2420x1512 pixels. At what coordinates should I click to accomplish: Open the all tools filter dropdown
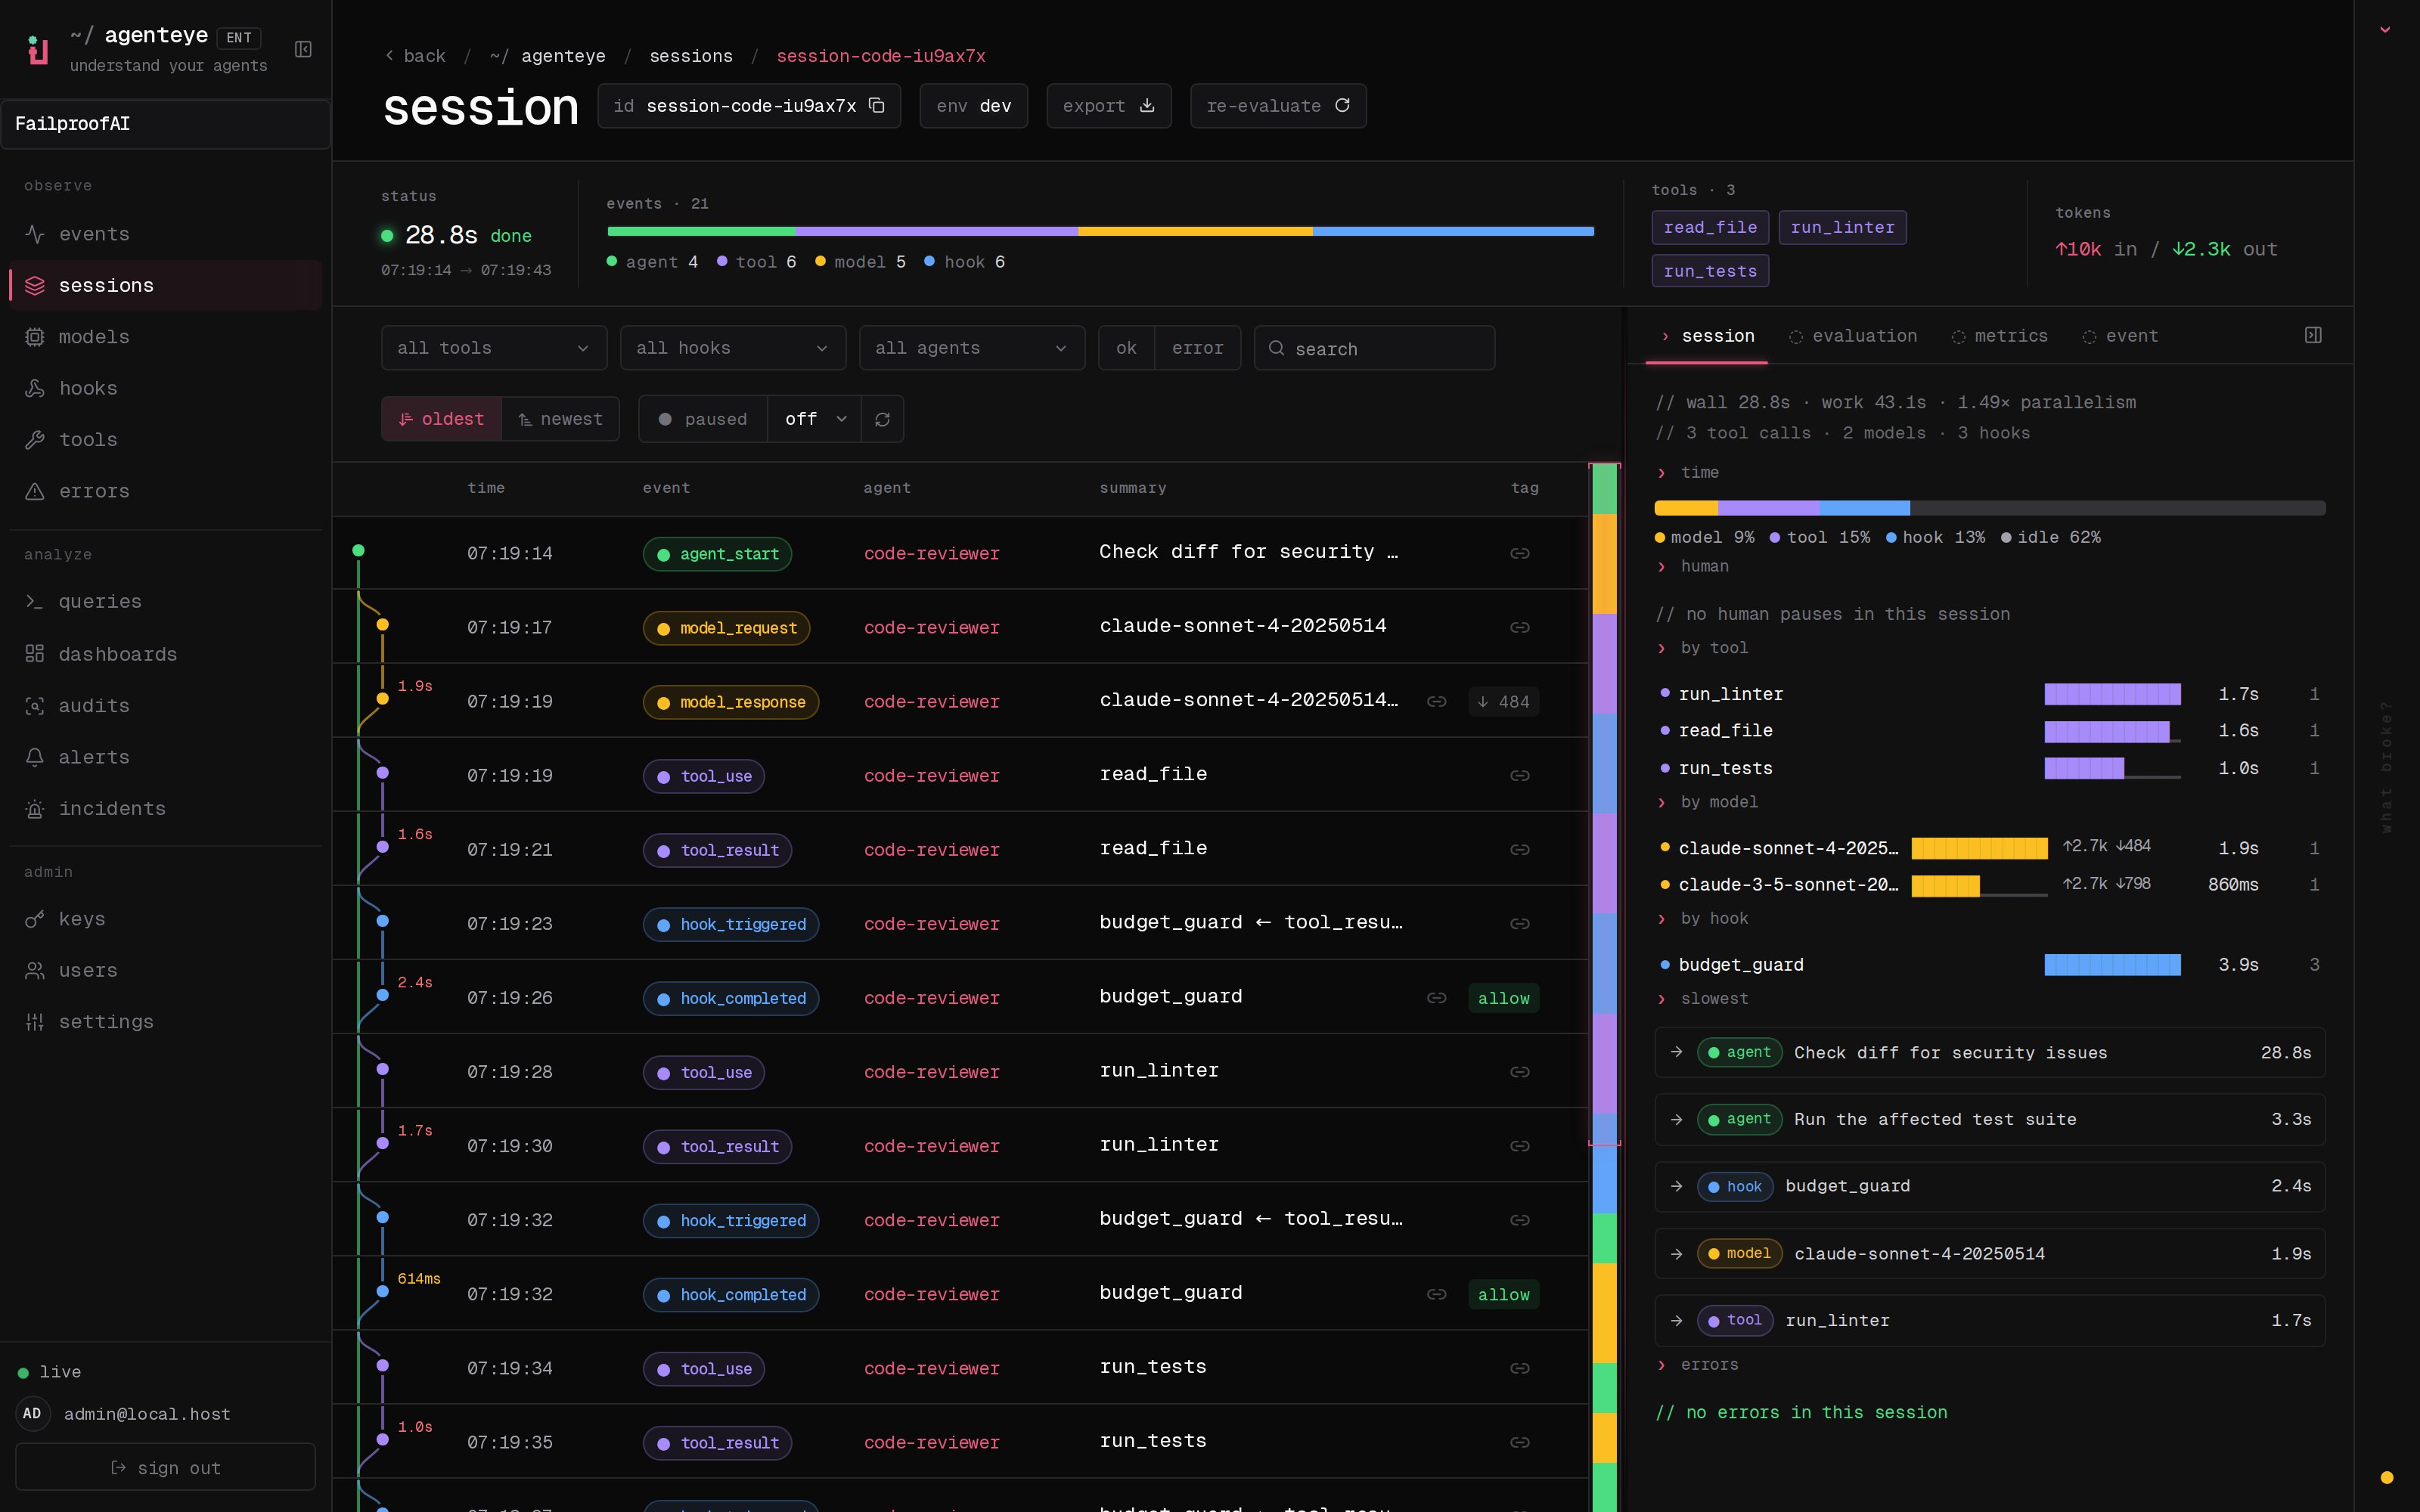pos(493,348)
